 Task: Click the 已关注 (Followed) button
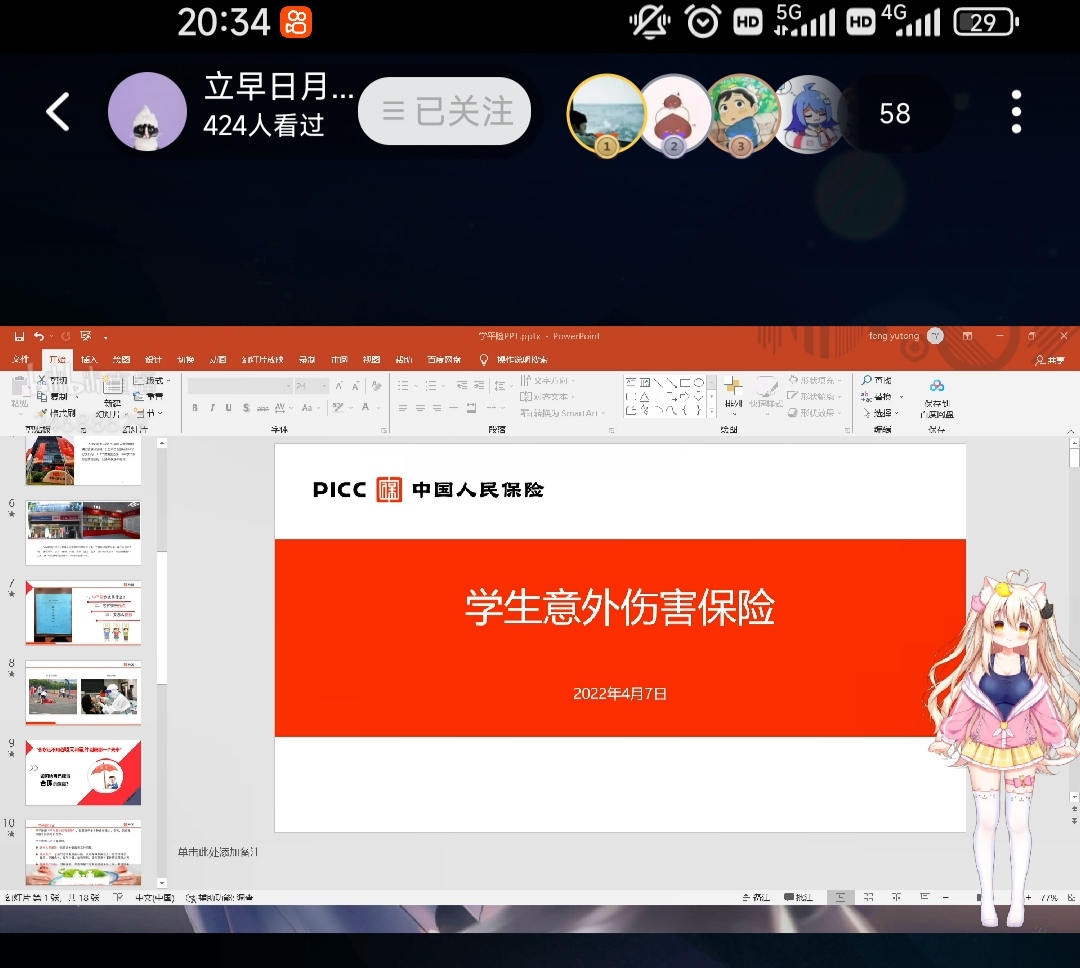pos(444,111)
